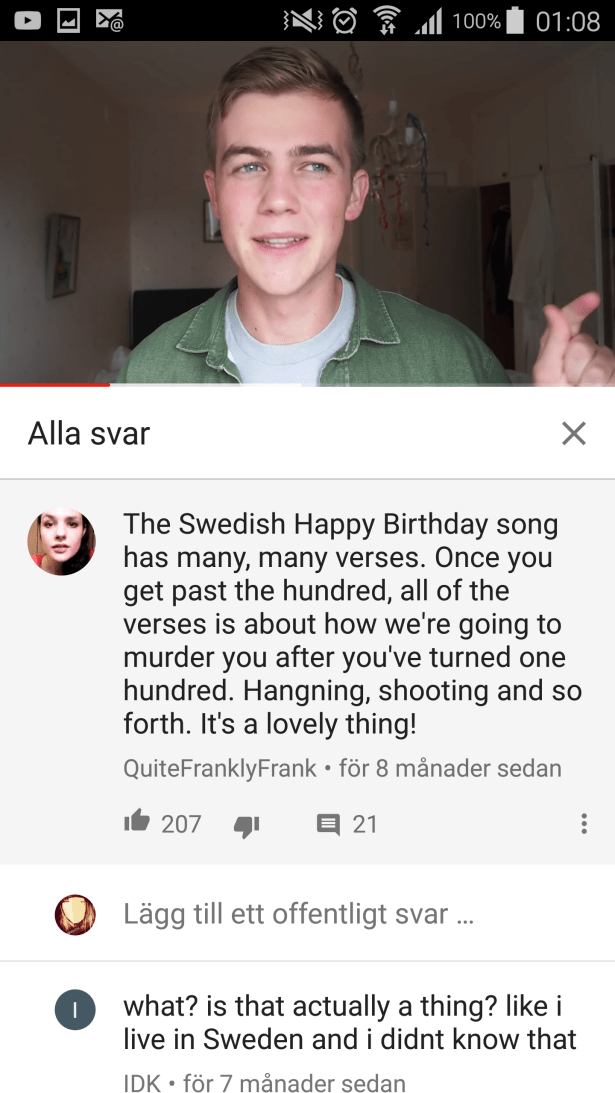
Task: Tap the IDK user avatar
Action: click(75, 1009)
